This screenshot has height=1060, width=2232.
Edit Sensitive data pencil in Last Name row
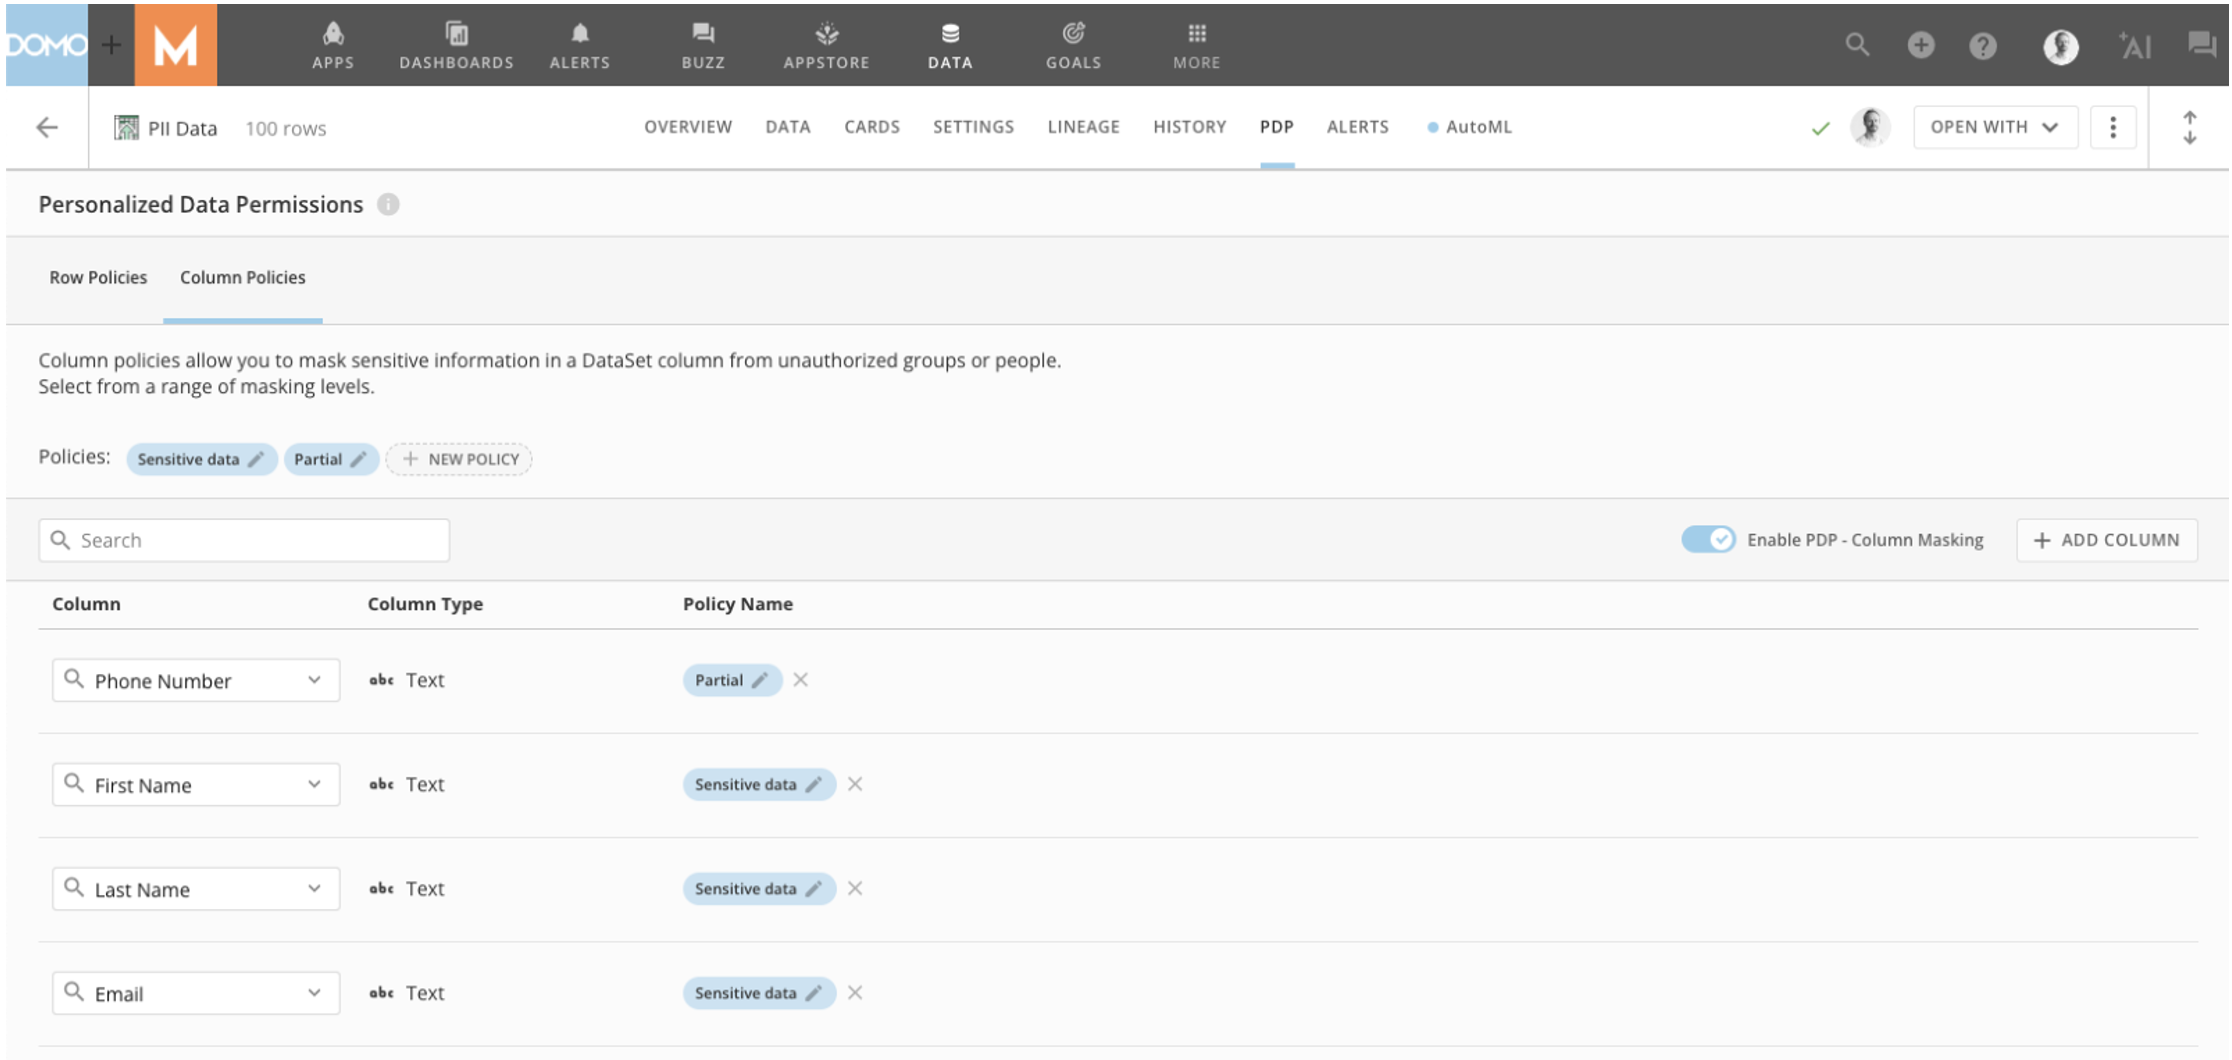[x=814, y=888]
